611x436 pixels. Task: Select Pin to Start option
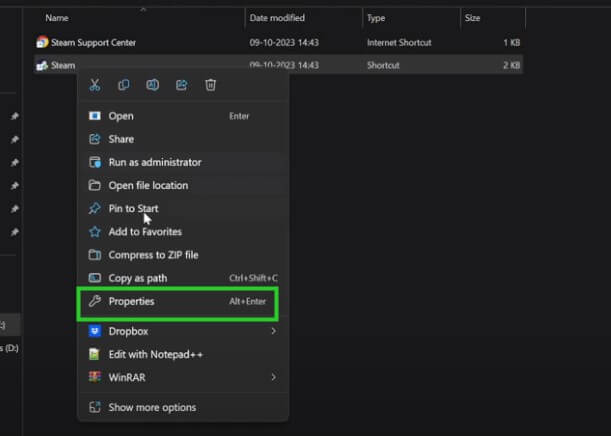(x=133, y=208)
